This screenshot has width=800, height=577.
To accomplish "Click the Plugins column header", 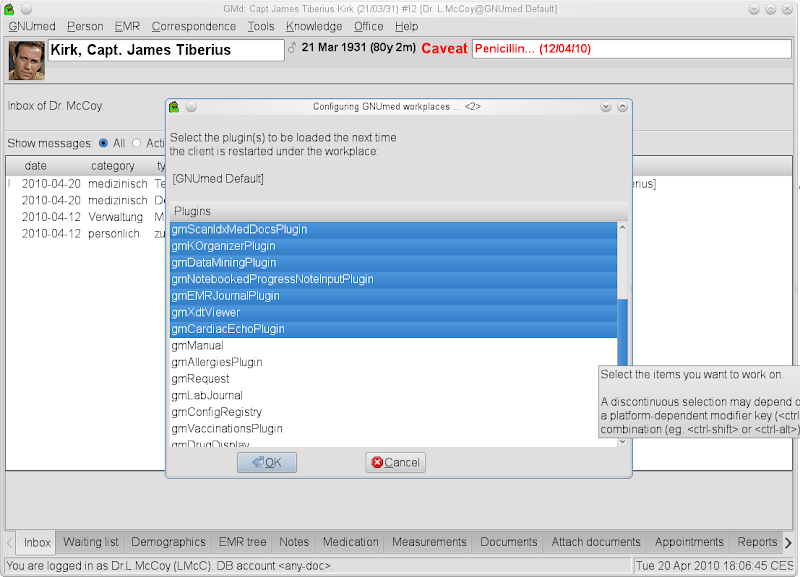I will pyautogui.click(x=398, y=211).
